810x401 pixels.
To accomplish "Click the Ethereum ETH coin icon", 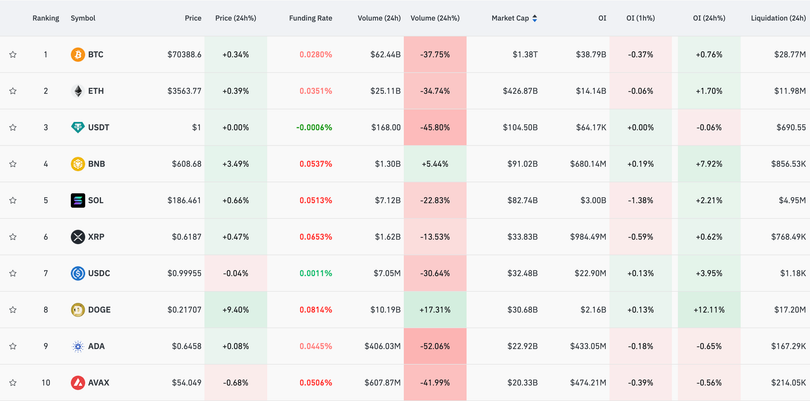I will pos(78,91).
